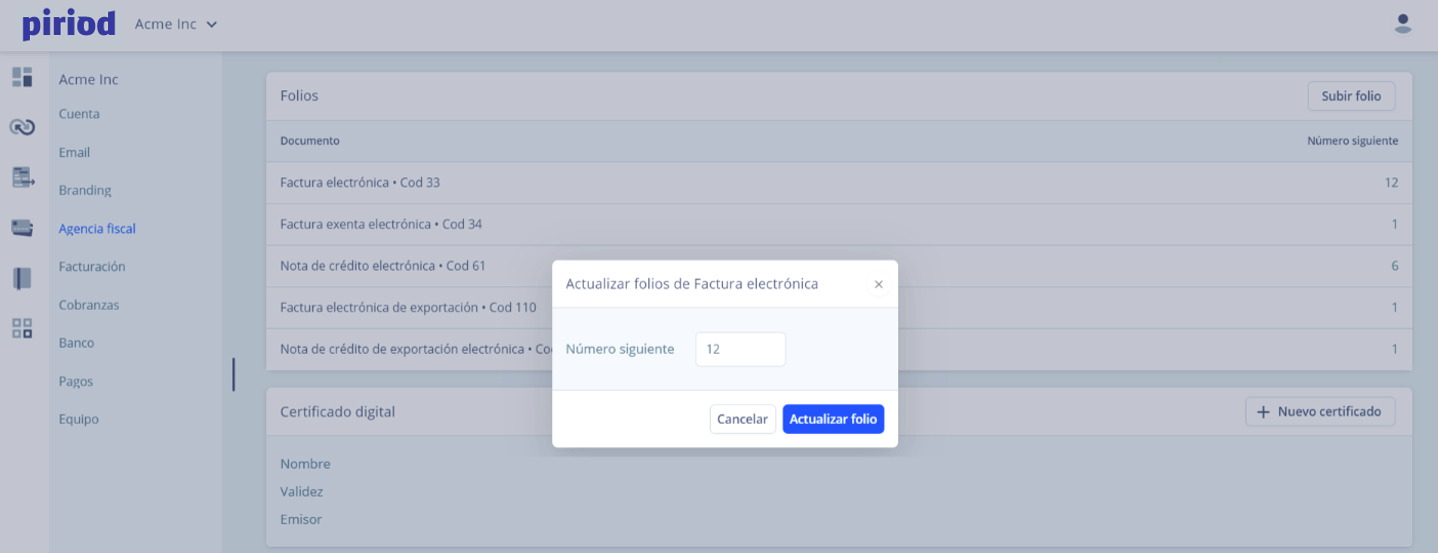Open the Cuenta settings section
The height and width of the screenshot is (553, 1438).
click(79, 114)
